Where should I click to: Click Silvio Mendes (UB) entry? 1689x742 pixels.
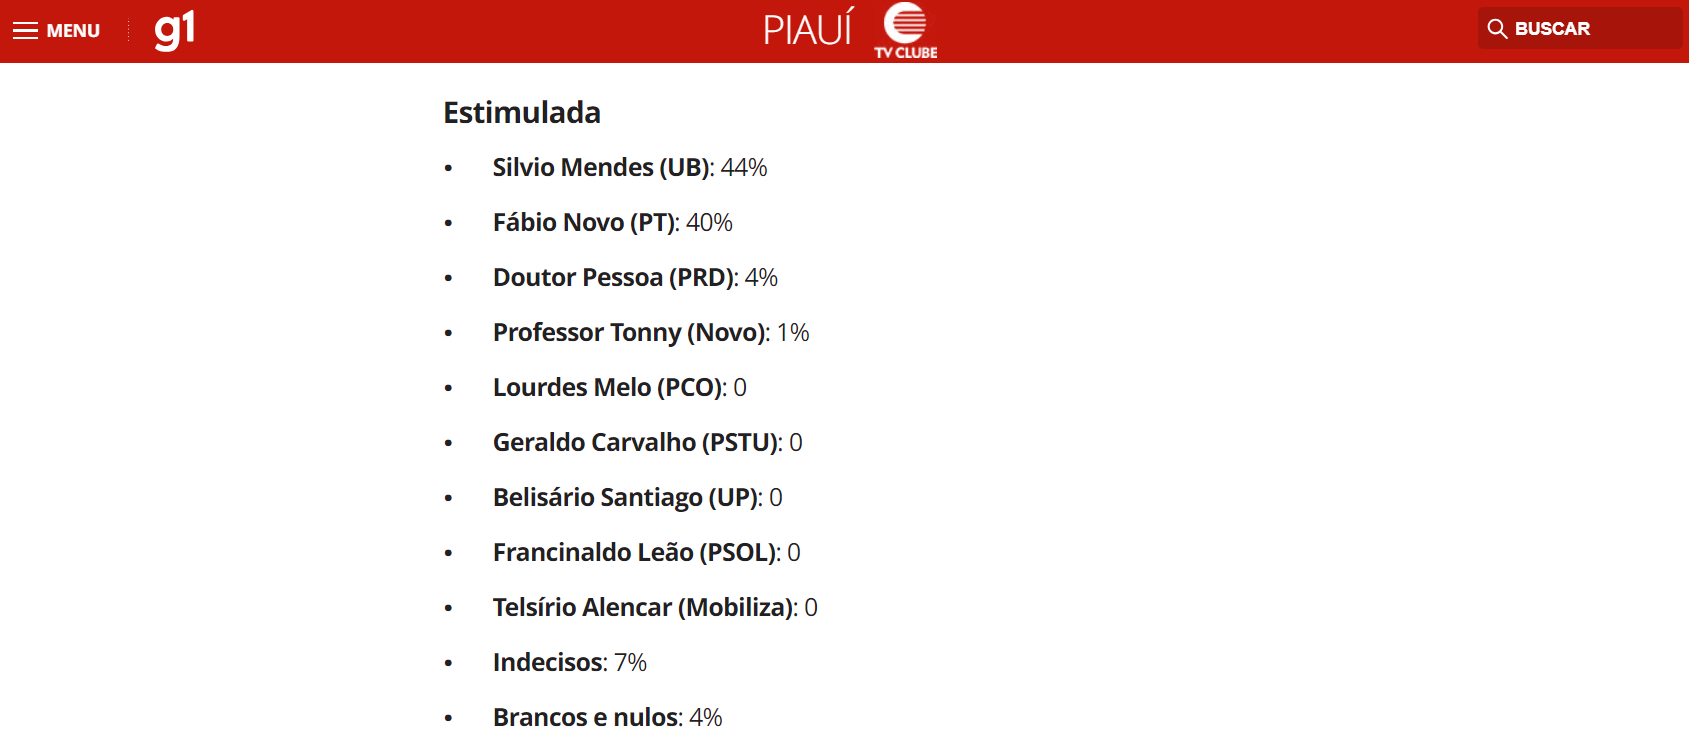(x=630, y=167)
